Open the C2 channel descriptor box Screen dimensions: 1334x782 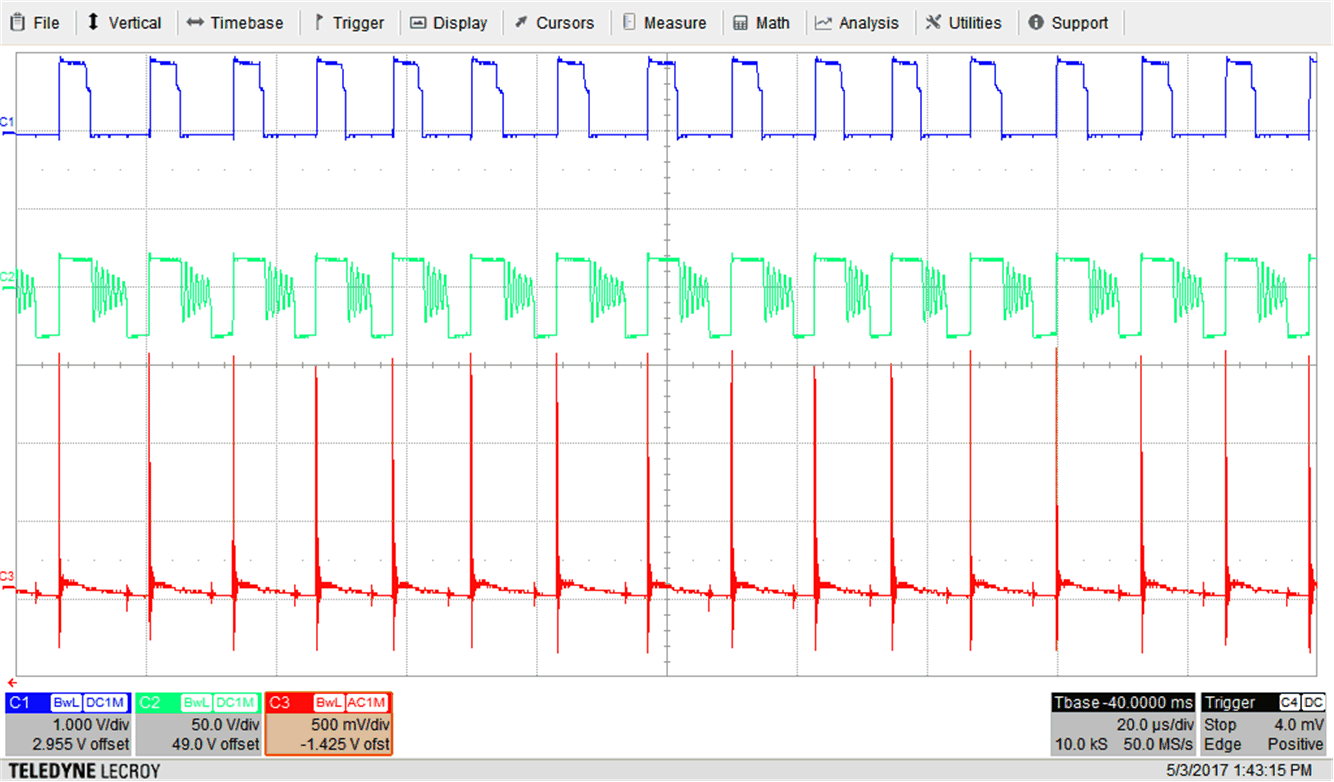(198, 724)
